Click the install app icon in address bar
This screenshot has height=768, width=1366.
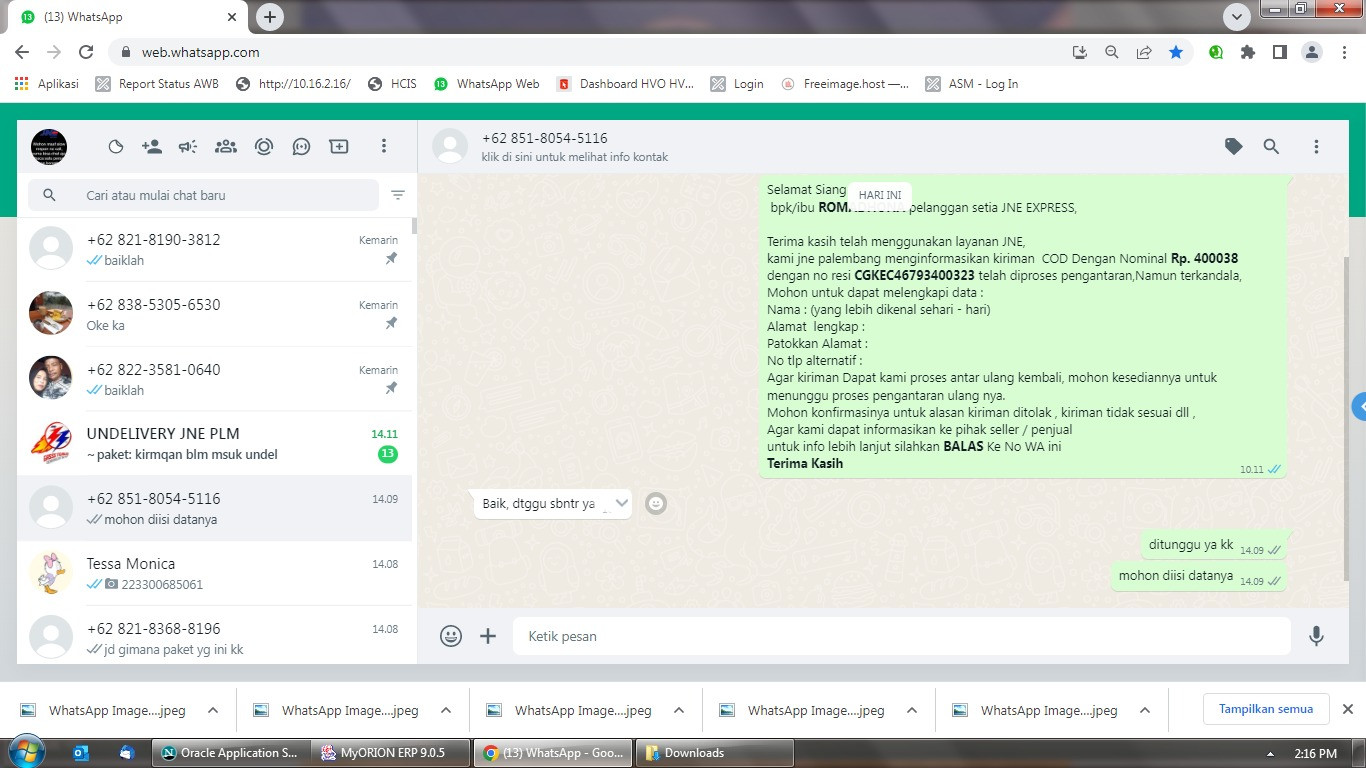coord(1079,52)
